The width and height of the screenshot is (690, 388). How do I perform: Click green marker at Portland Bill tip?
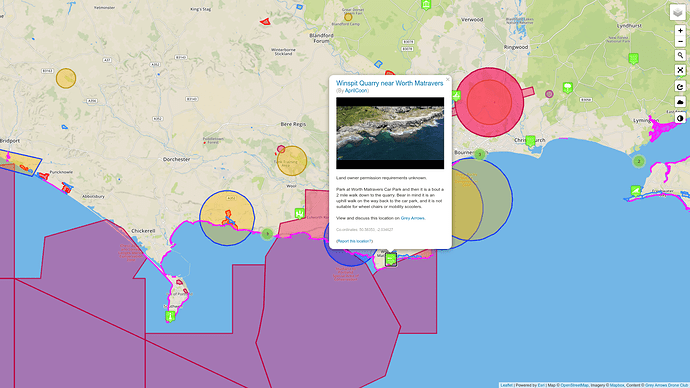pos(170,316)
